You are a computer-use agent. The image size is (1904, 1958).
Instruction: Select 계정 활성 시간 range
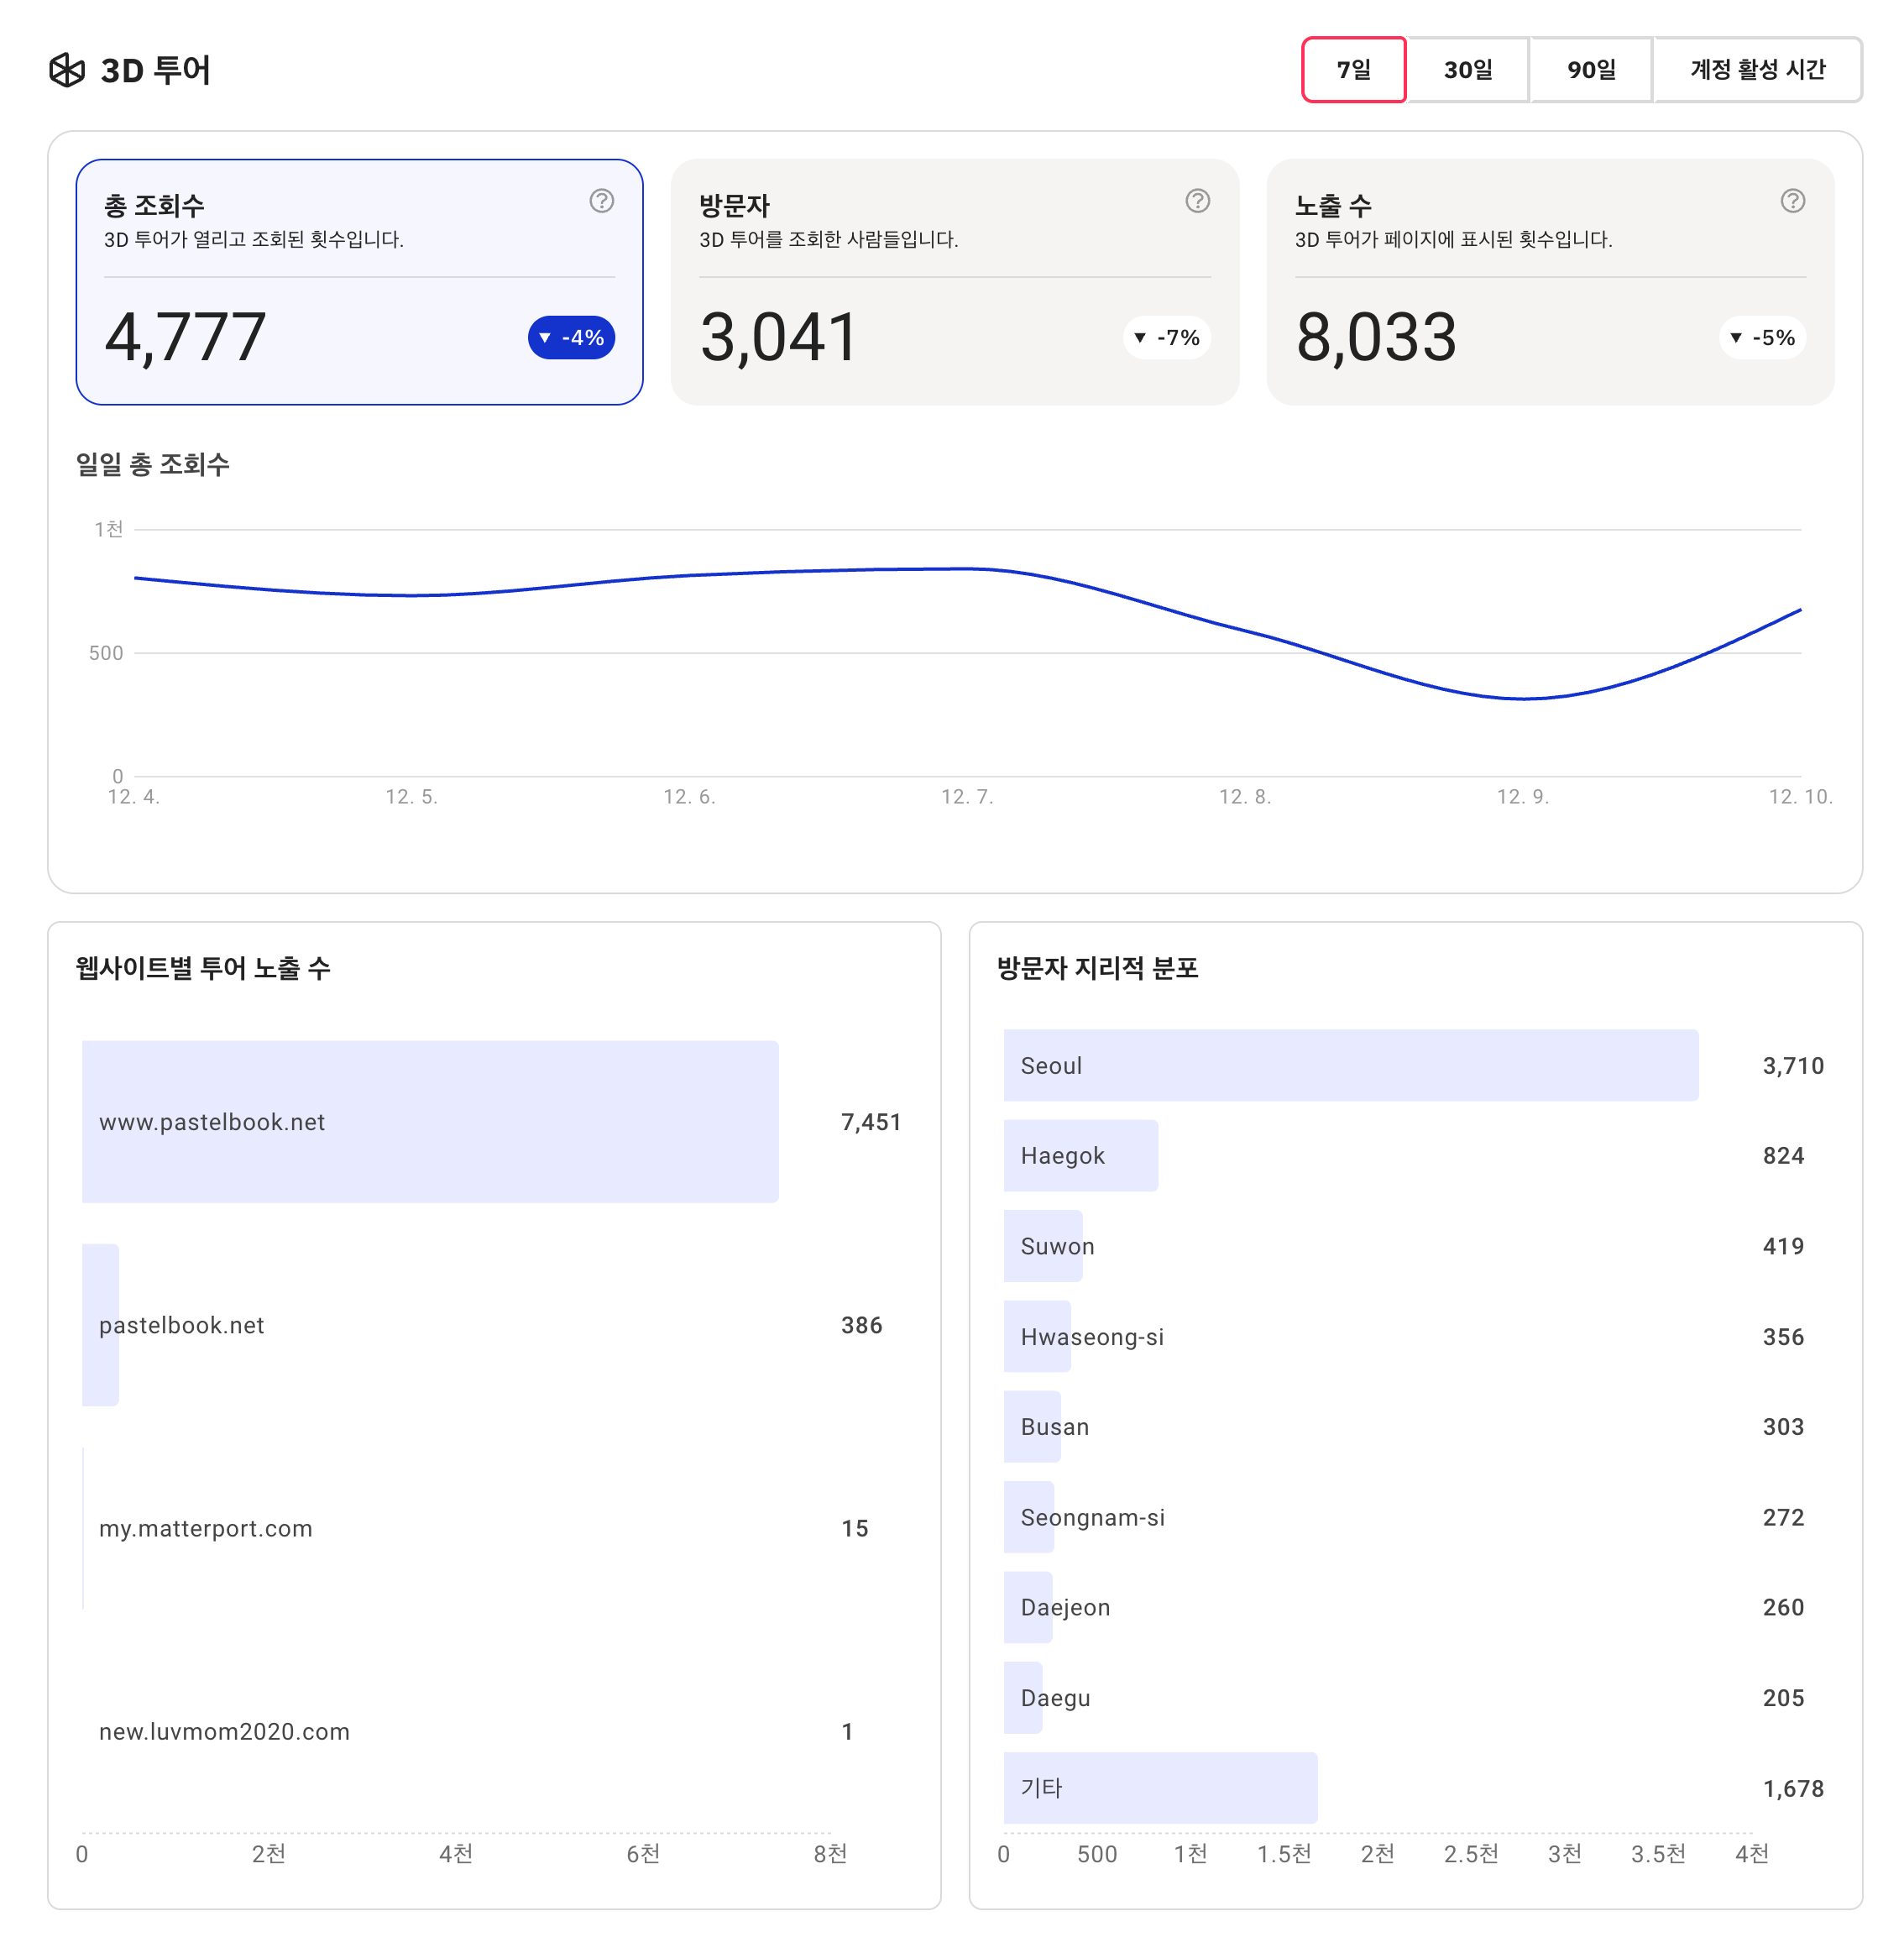click(1757, 70)
